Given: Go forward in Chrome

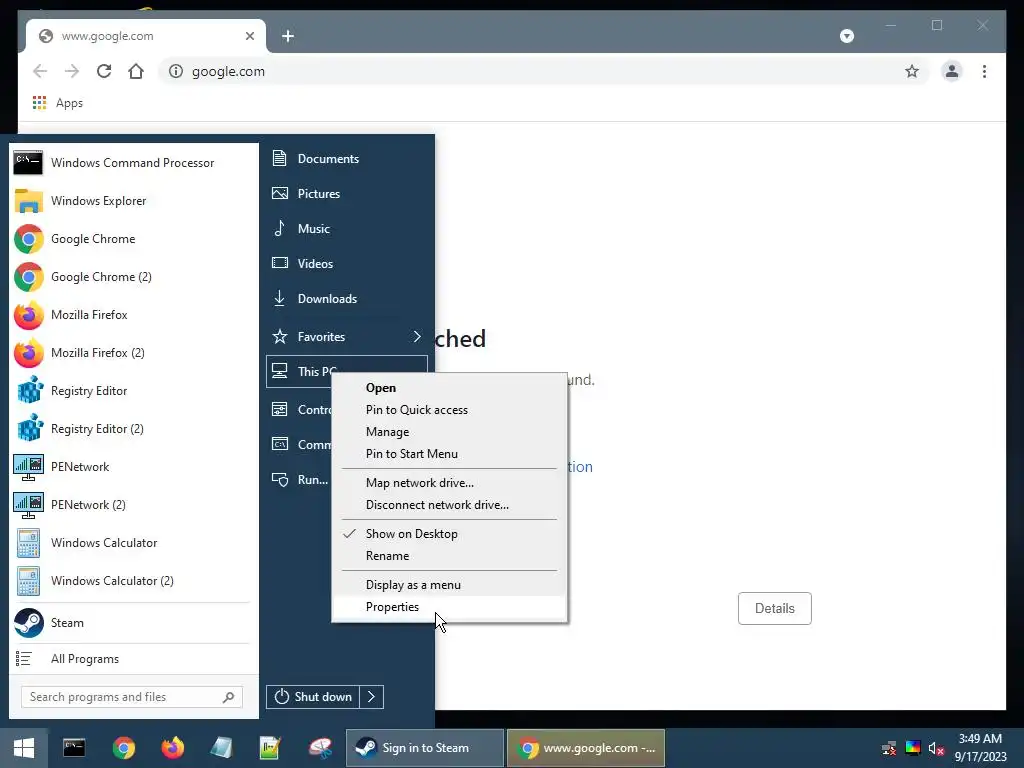Looking at the screenshot, I should pyautogui.click(x=72, y=71).
